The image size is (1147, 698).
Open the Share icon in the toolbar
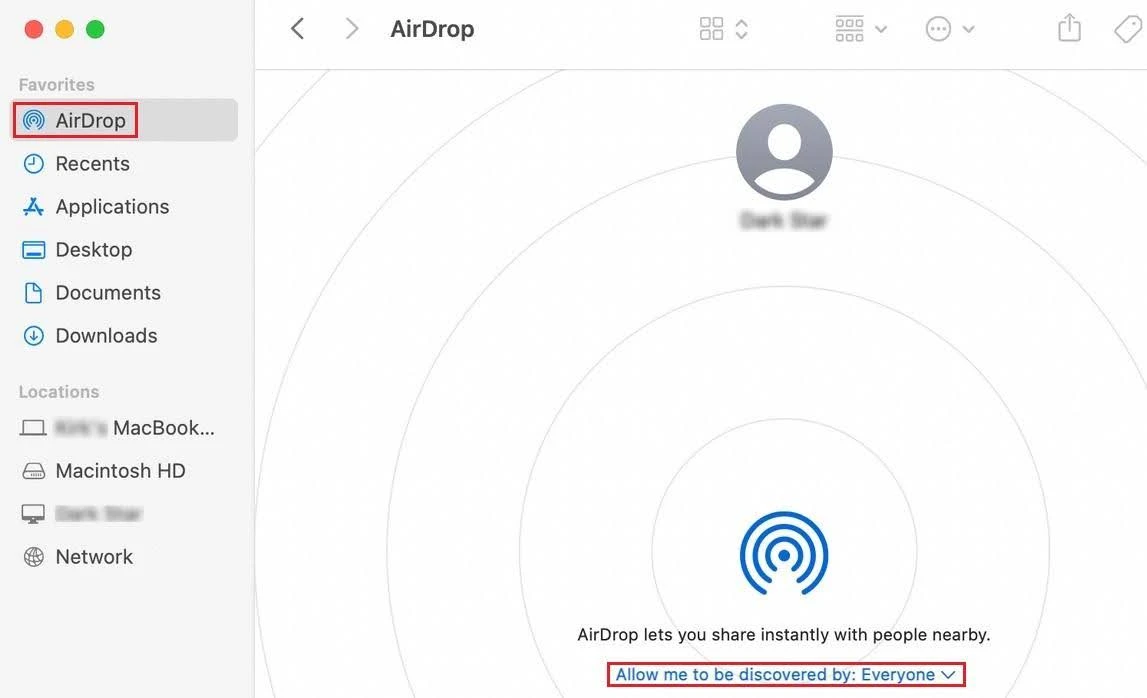pyautogui.click(x=1068, y=28)
